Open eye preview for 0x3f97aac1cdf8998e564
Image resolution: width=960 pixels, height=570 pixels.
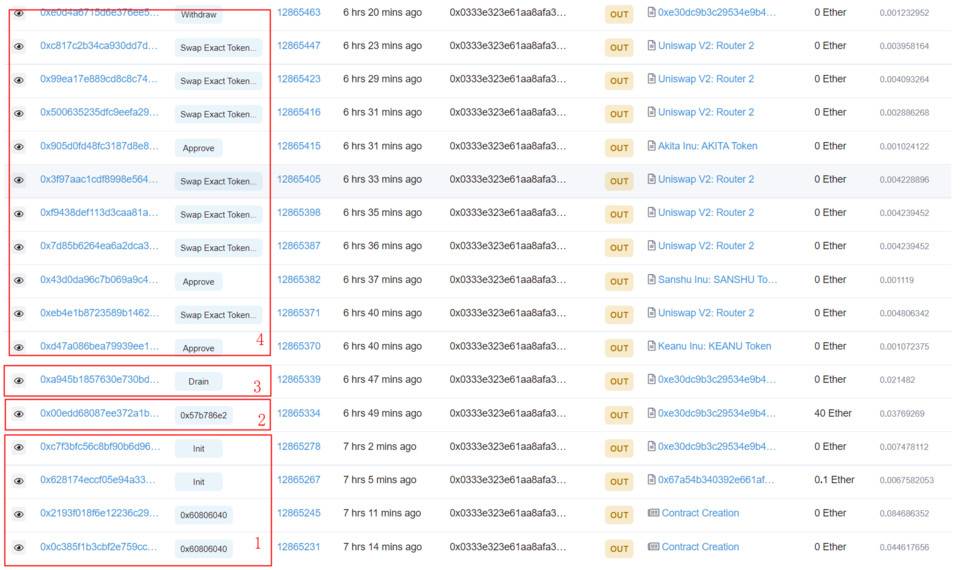(x=19, y=180)
